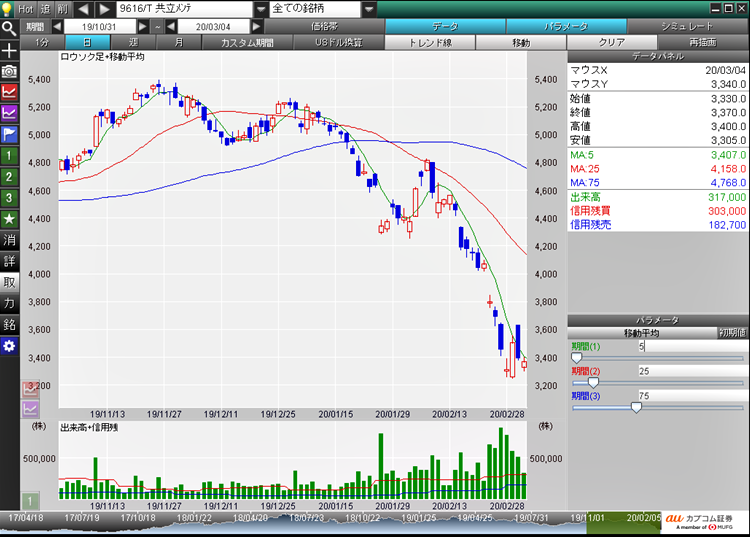Screen dimensions: 750x537
Task: Open the magnifier search tool
Action: point(9,28)
